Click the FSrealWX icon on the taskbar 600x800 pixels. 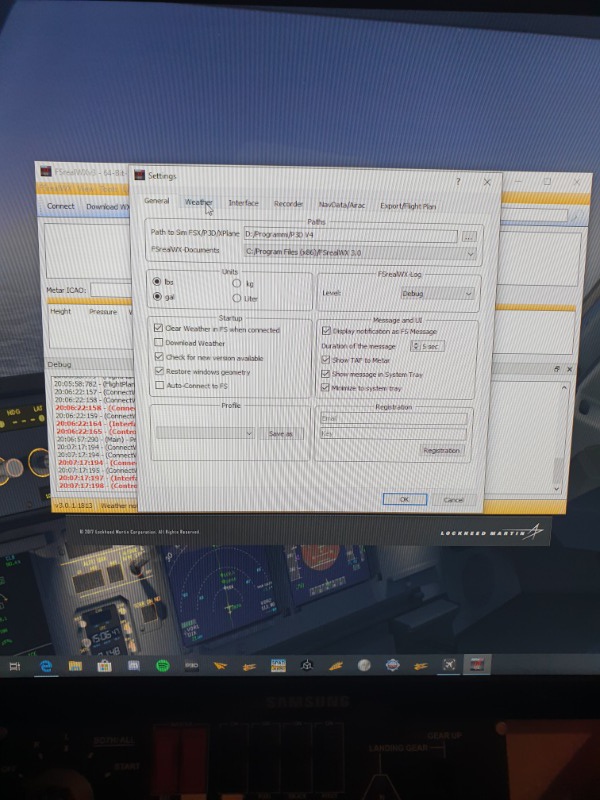pyautogui.click(x=477, y=664)
